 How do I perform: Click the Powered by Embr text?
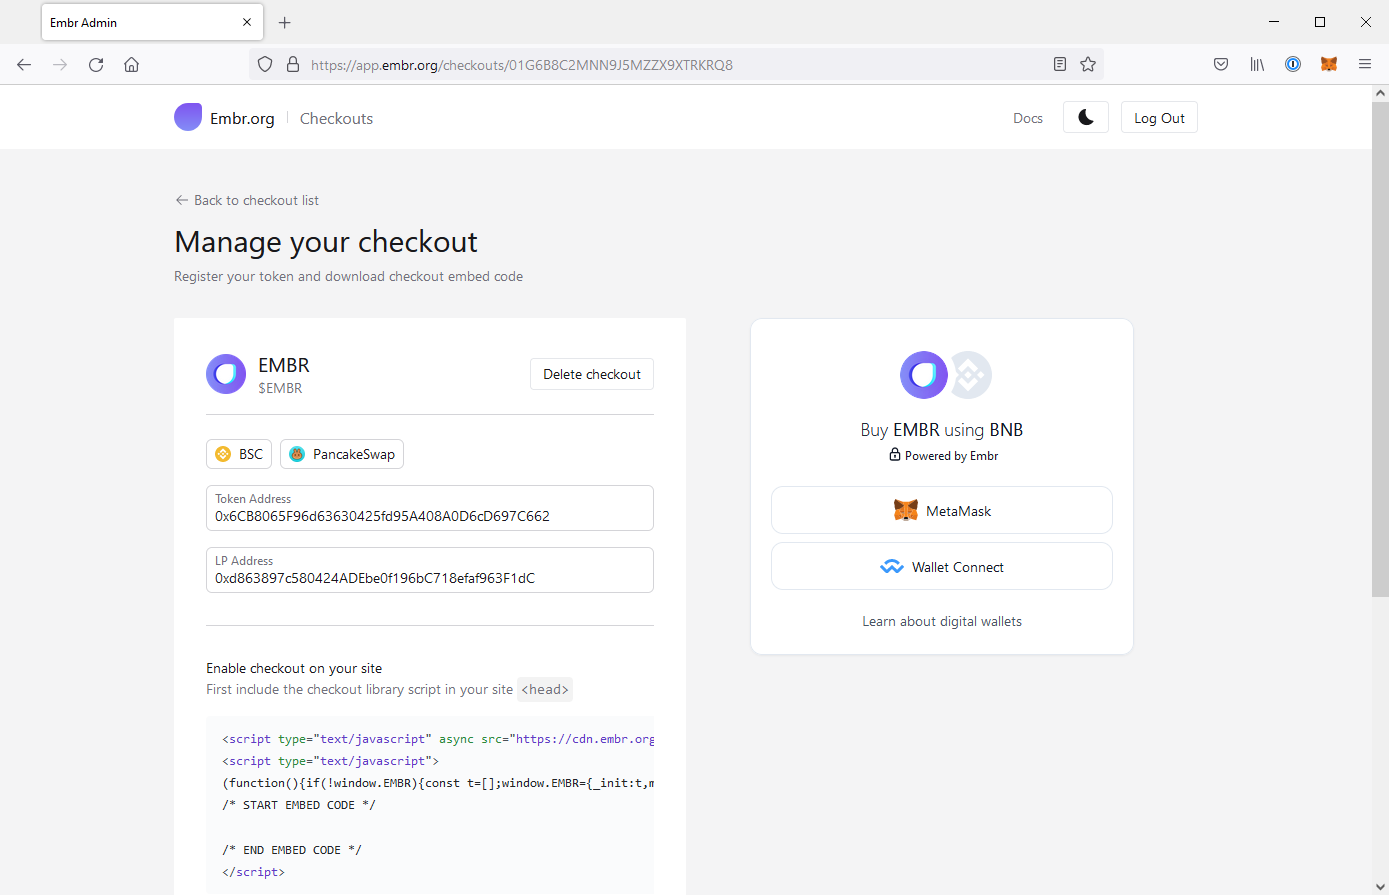[x=951, y=455]
